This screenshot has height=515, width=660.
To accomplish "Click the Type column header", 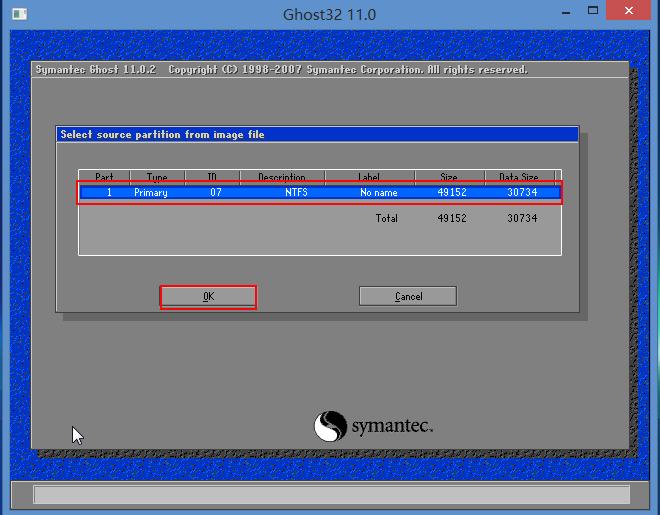I will (x=157, y=178).
